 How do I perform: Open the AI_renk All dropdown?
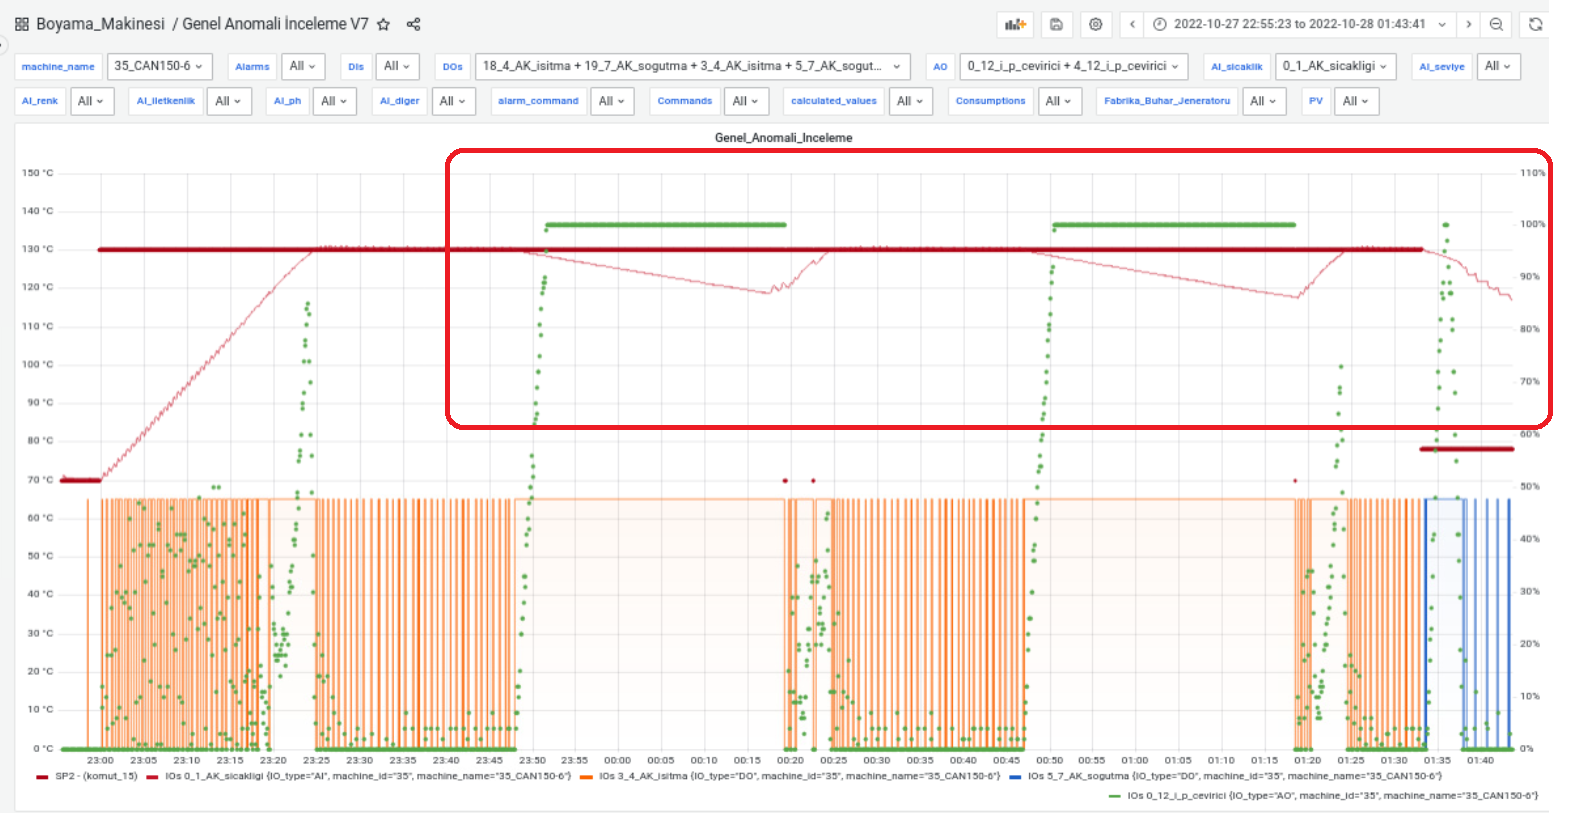click(x=91, y=101)
